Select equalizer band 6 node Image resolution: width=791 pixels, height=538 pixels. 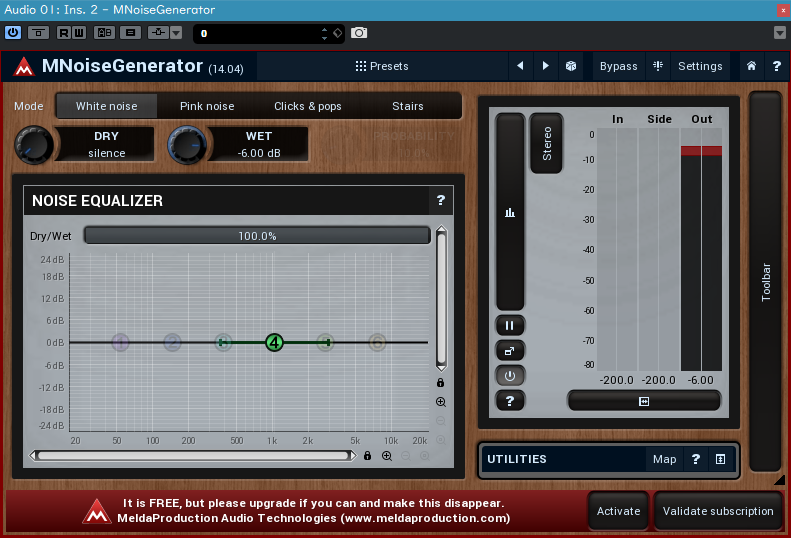[x=377, y=343]
